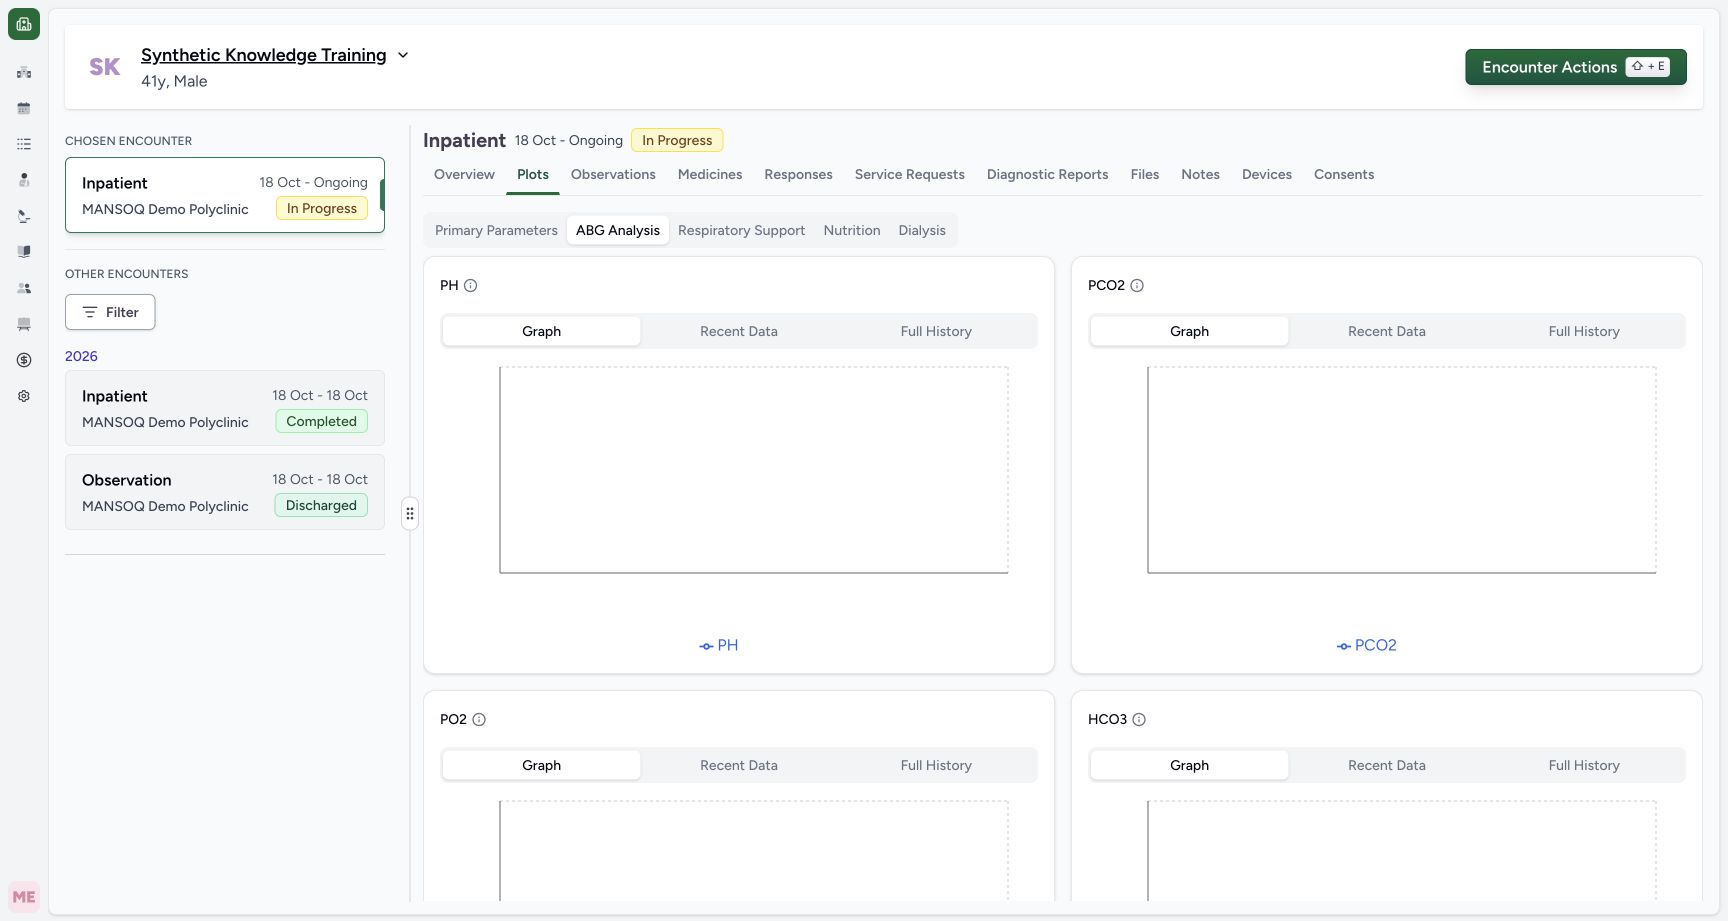
Task: Open the Filter for other encounters
Action: 110,312
